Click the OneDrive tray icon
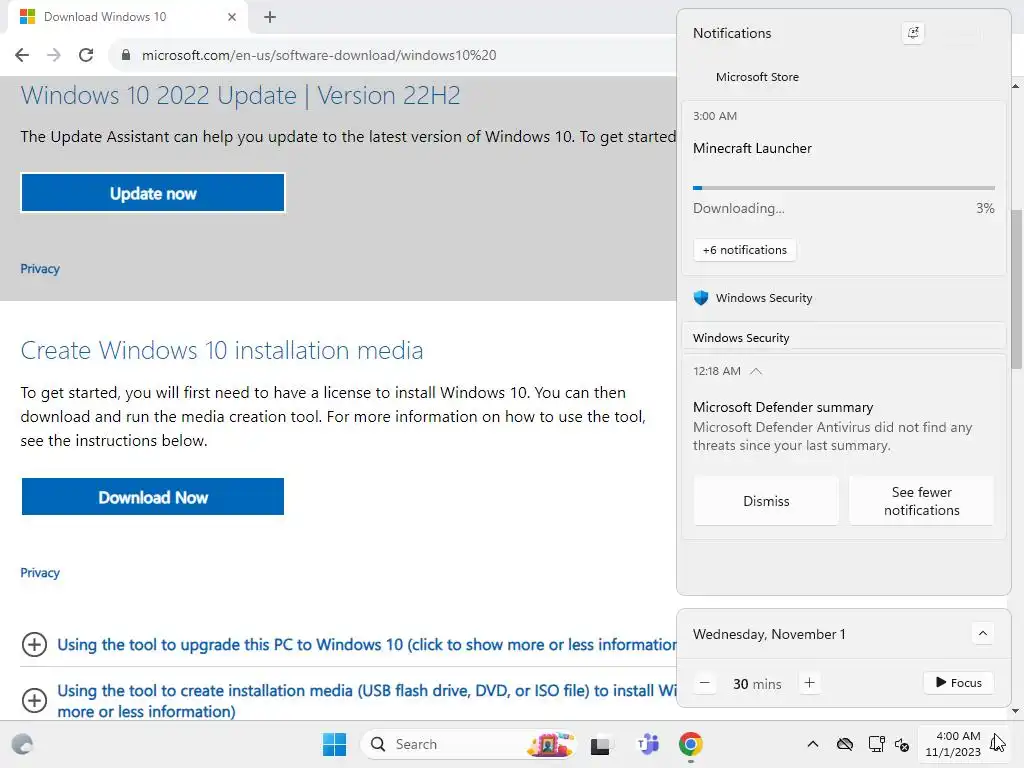This screenshot has height=768, width=1024. coord(844,744)
